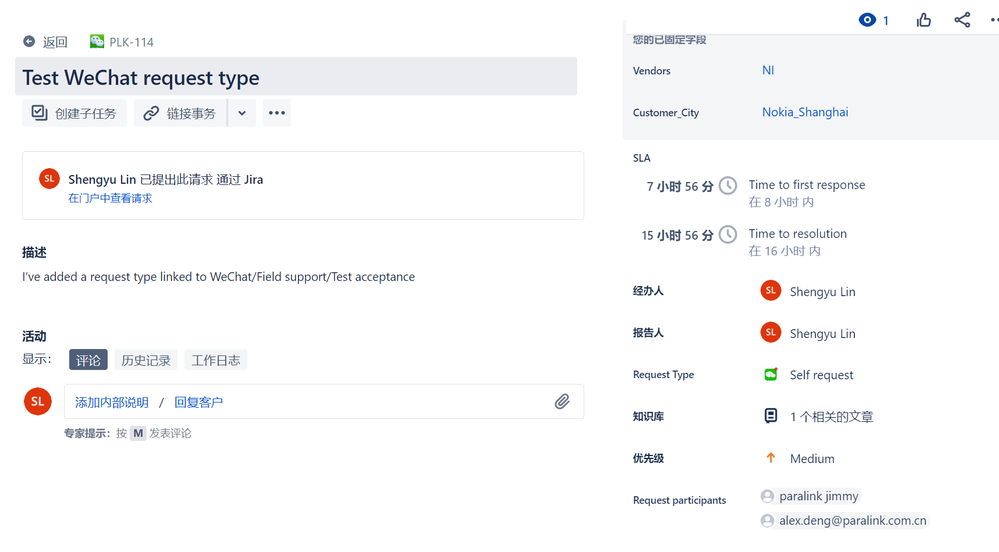This screenshot has width=999, height=552.
Task: Click the alex.deng@paralink.com.cn participant chip
Action: (844, 520)
